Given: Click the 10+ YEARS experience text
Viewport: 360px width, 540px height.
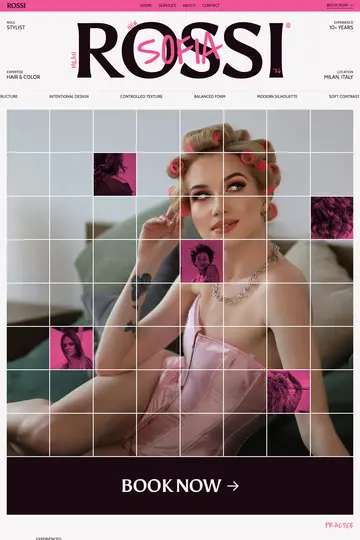Looking at the screenshot, I should tap(341, 28).
